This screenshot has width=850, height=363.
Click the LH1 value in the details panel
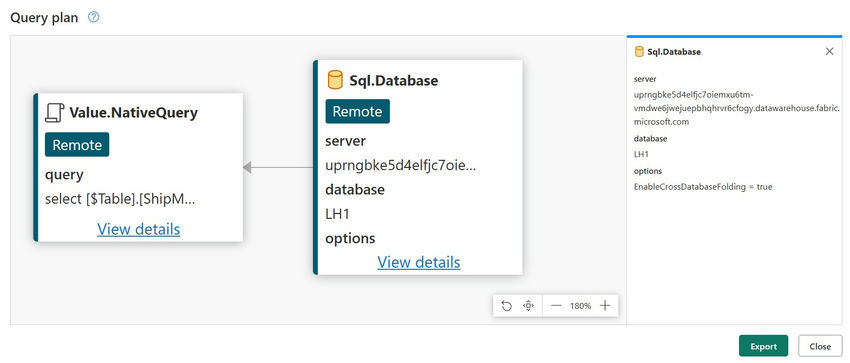641,154
